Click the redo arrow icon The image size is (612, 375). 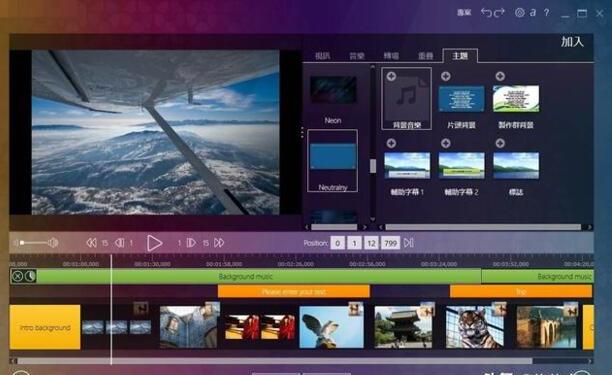500,12
